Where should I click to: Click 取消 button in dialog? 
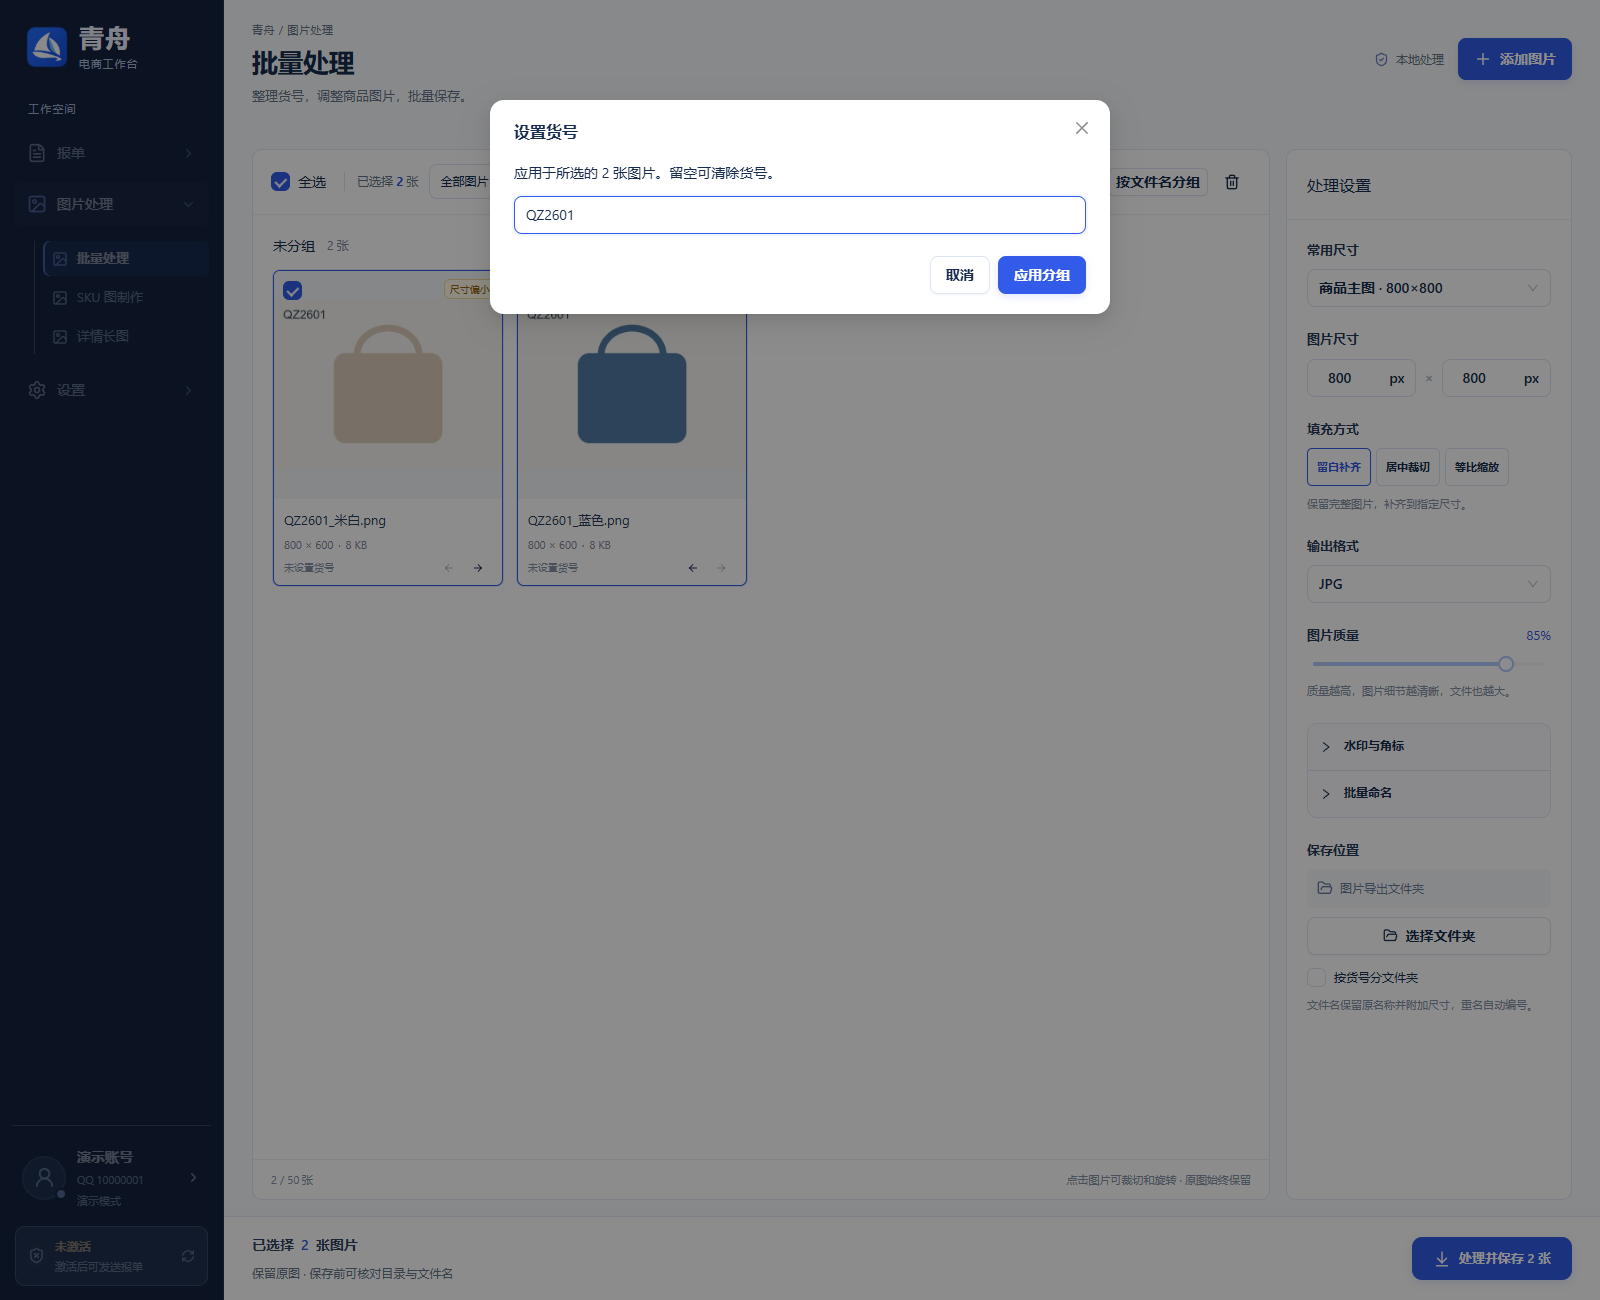(x=959, y=275)
